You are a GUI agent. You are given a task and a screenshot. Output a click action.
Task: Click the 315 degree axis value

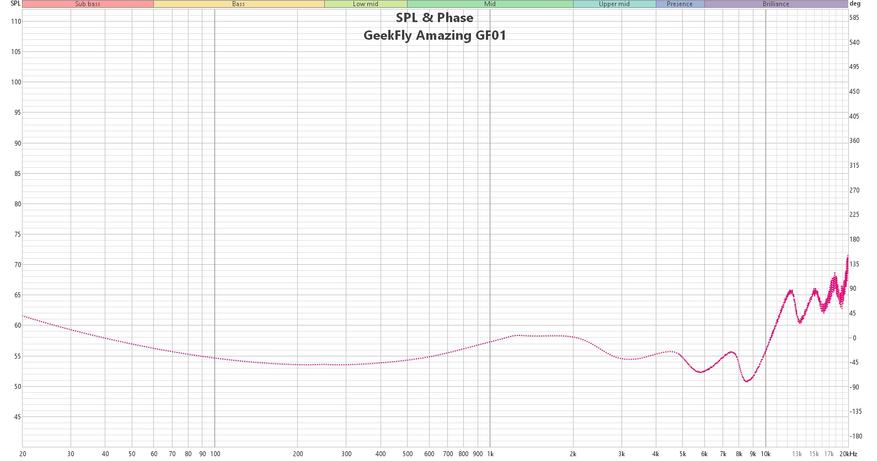click(854, 166)
